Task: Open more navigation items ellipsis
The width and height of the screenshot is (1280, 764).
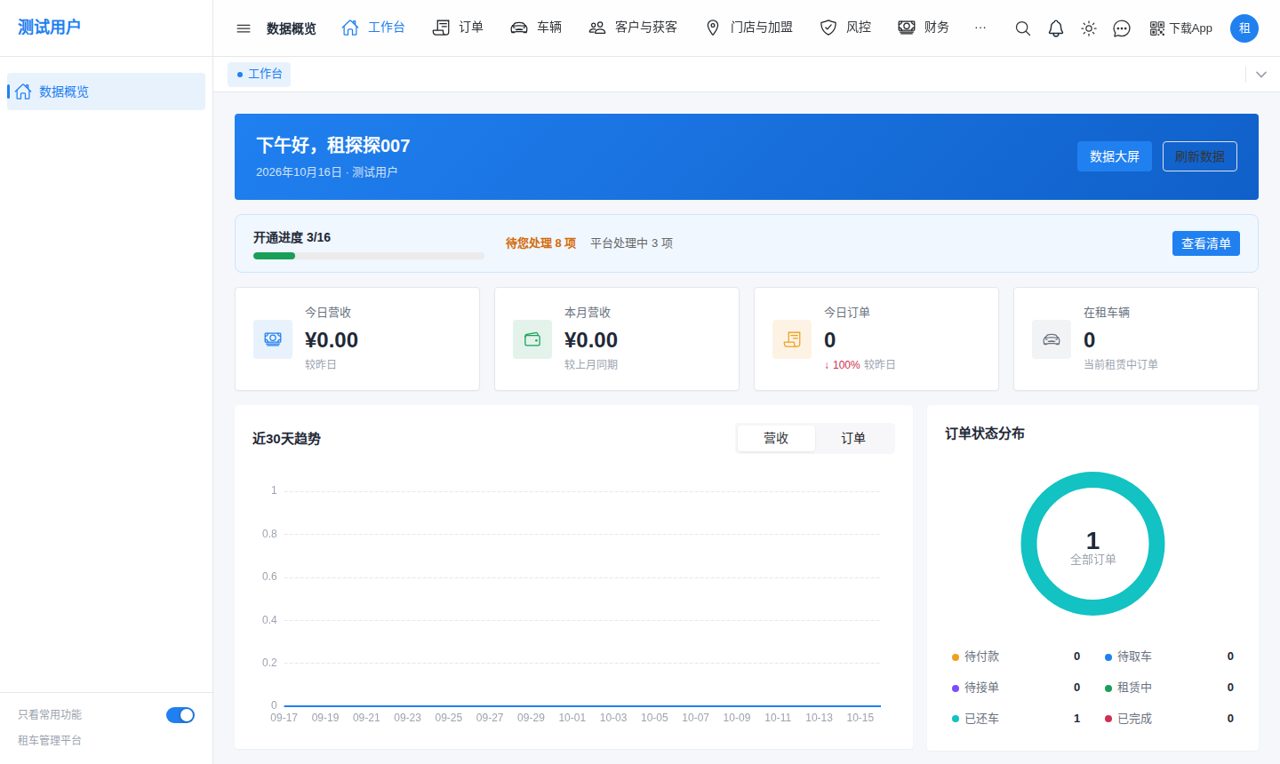Action: point(980,28)
